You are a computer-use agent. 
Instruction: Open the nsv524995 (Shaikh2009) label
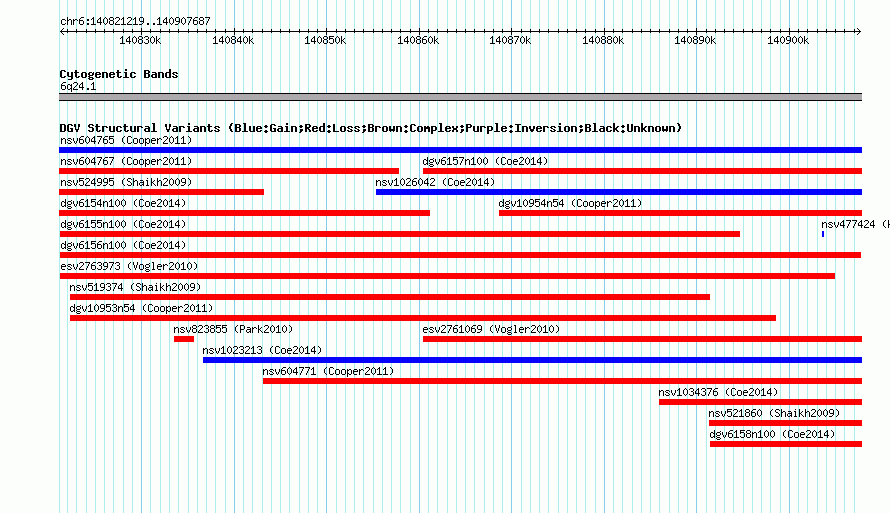pyautogui.click(x=126, y=182)
